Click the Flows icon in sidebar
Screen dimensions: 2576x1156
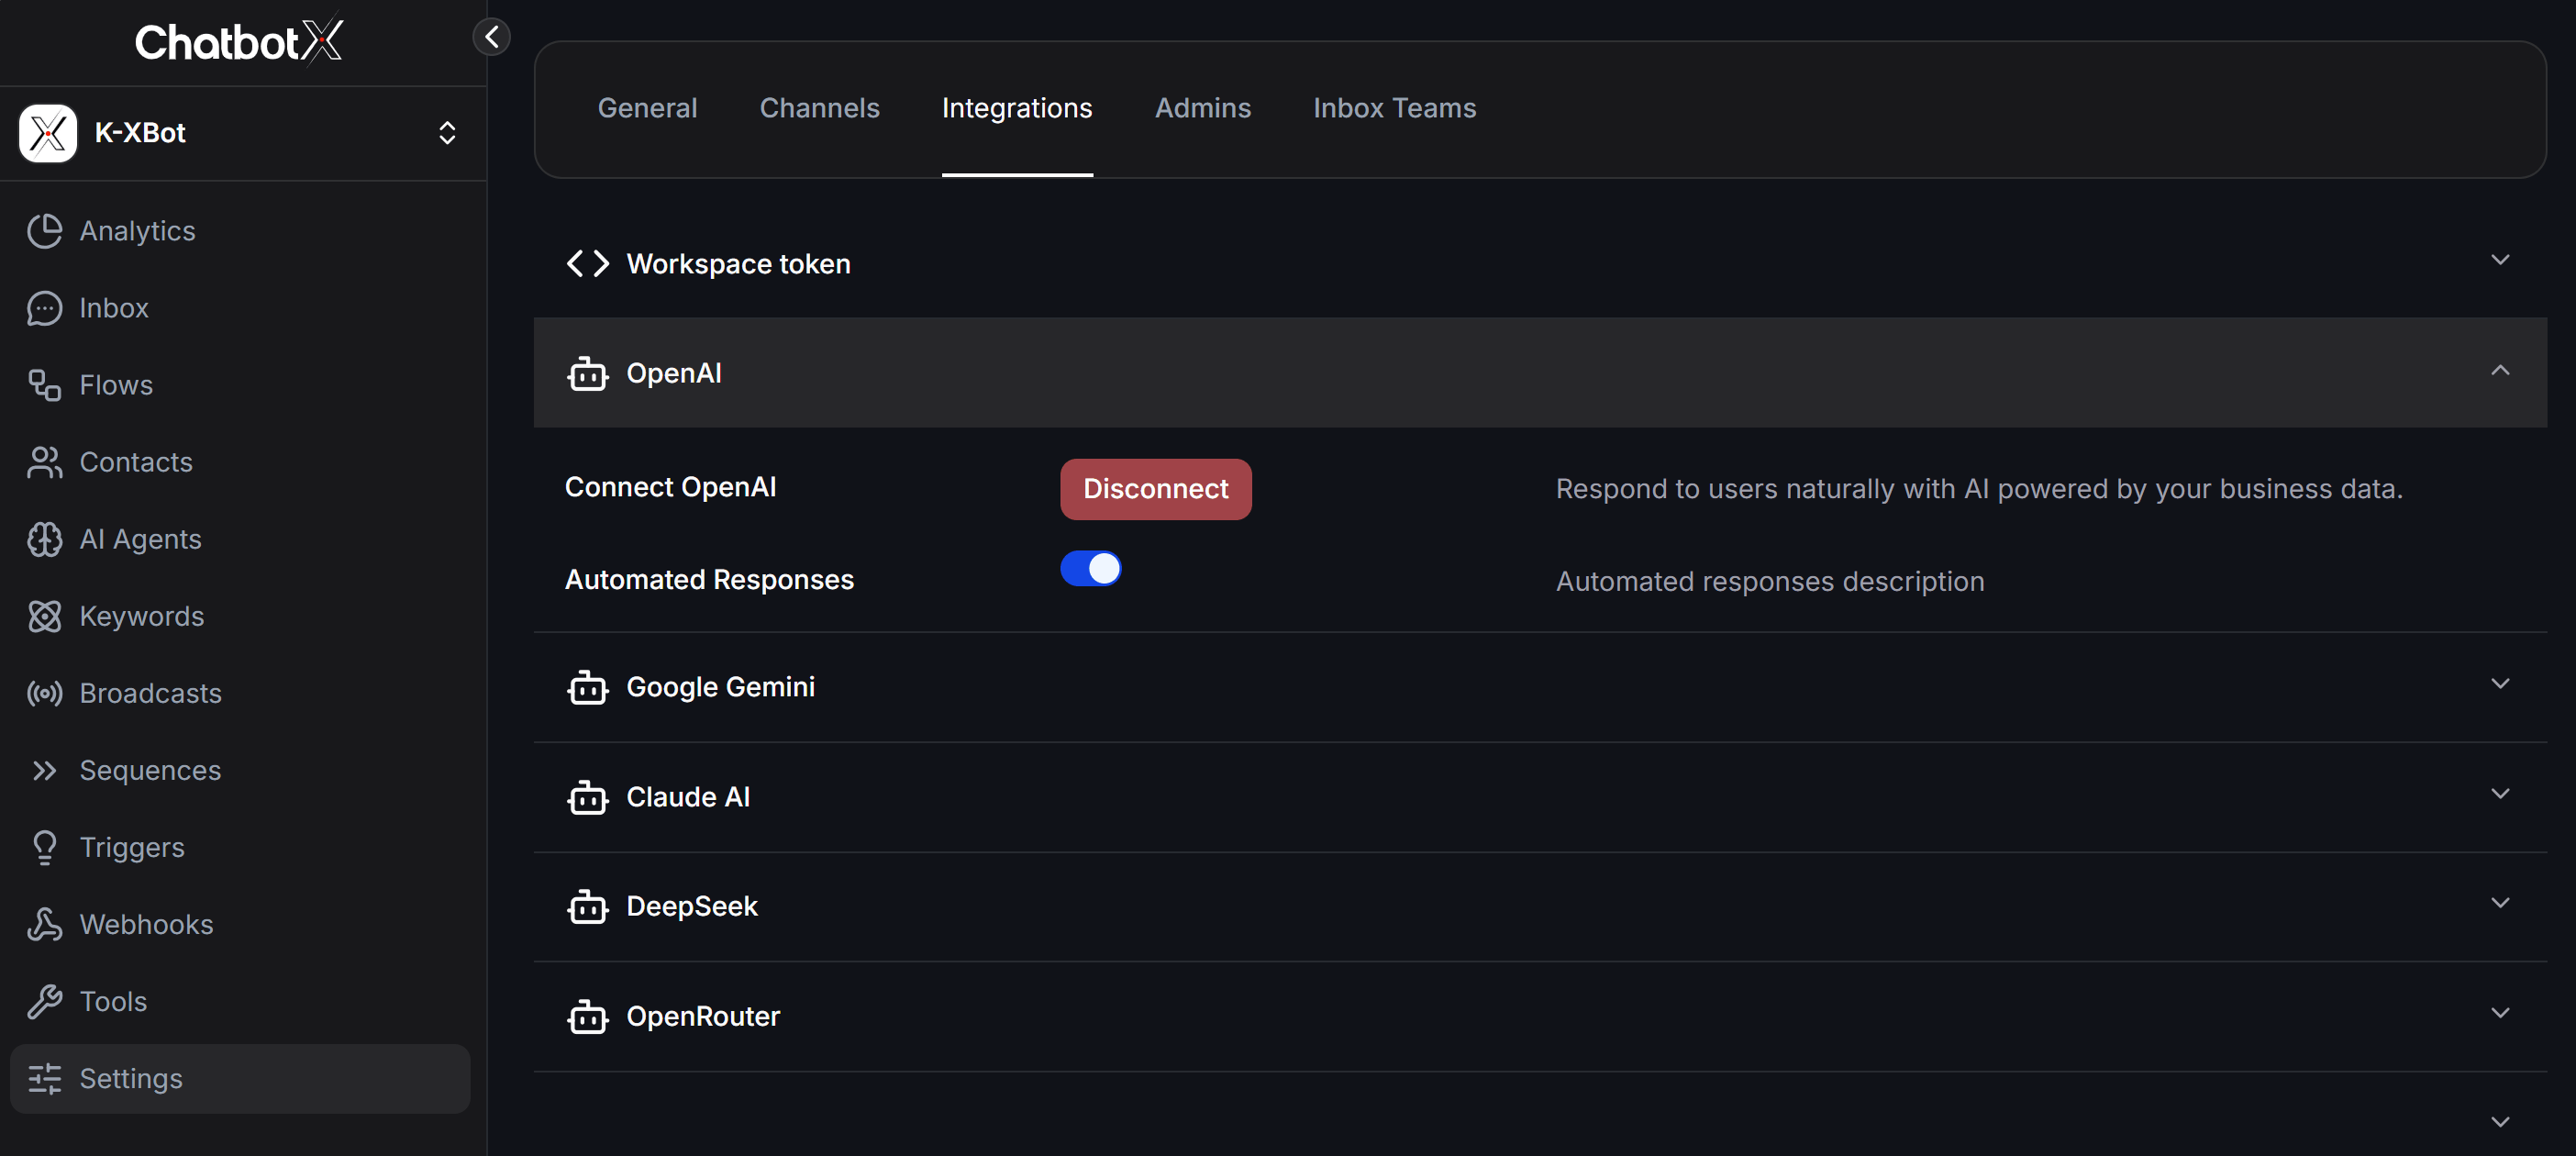pos(44,385)
